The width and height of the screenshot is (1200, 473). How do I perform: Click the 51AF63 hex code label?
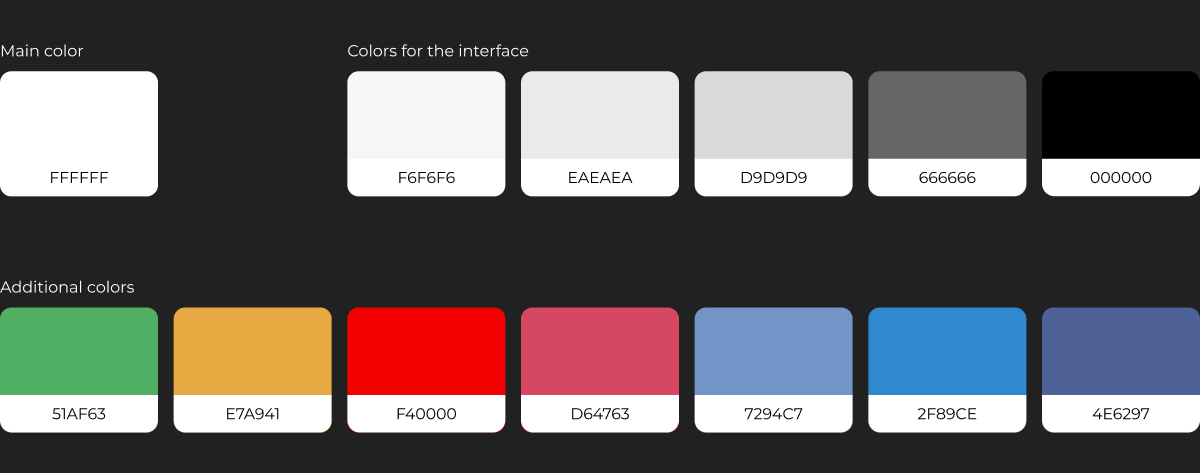click(x=79, y=414)
